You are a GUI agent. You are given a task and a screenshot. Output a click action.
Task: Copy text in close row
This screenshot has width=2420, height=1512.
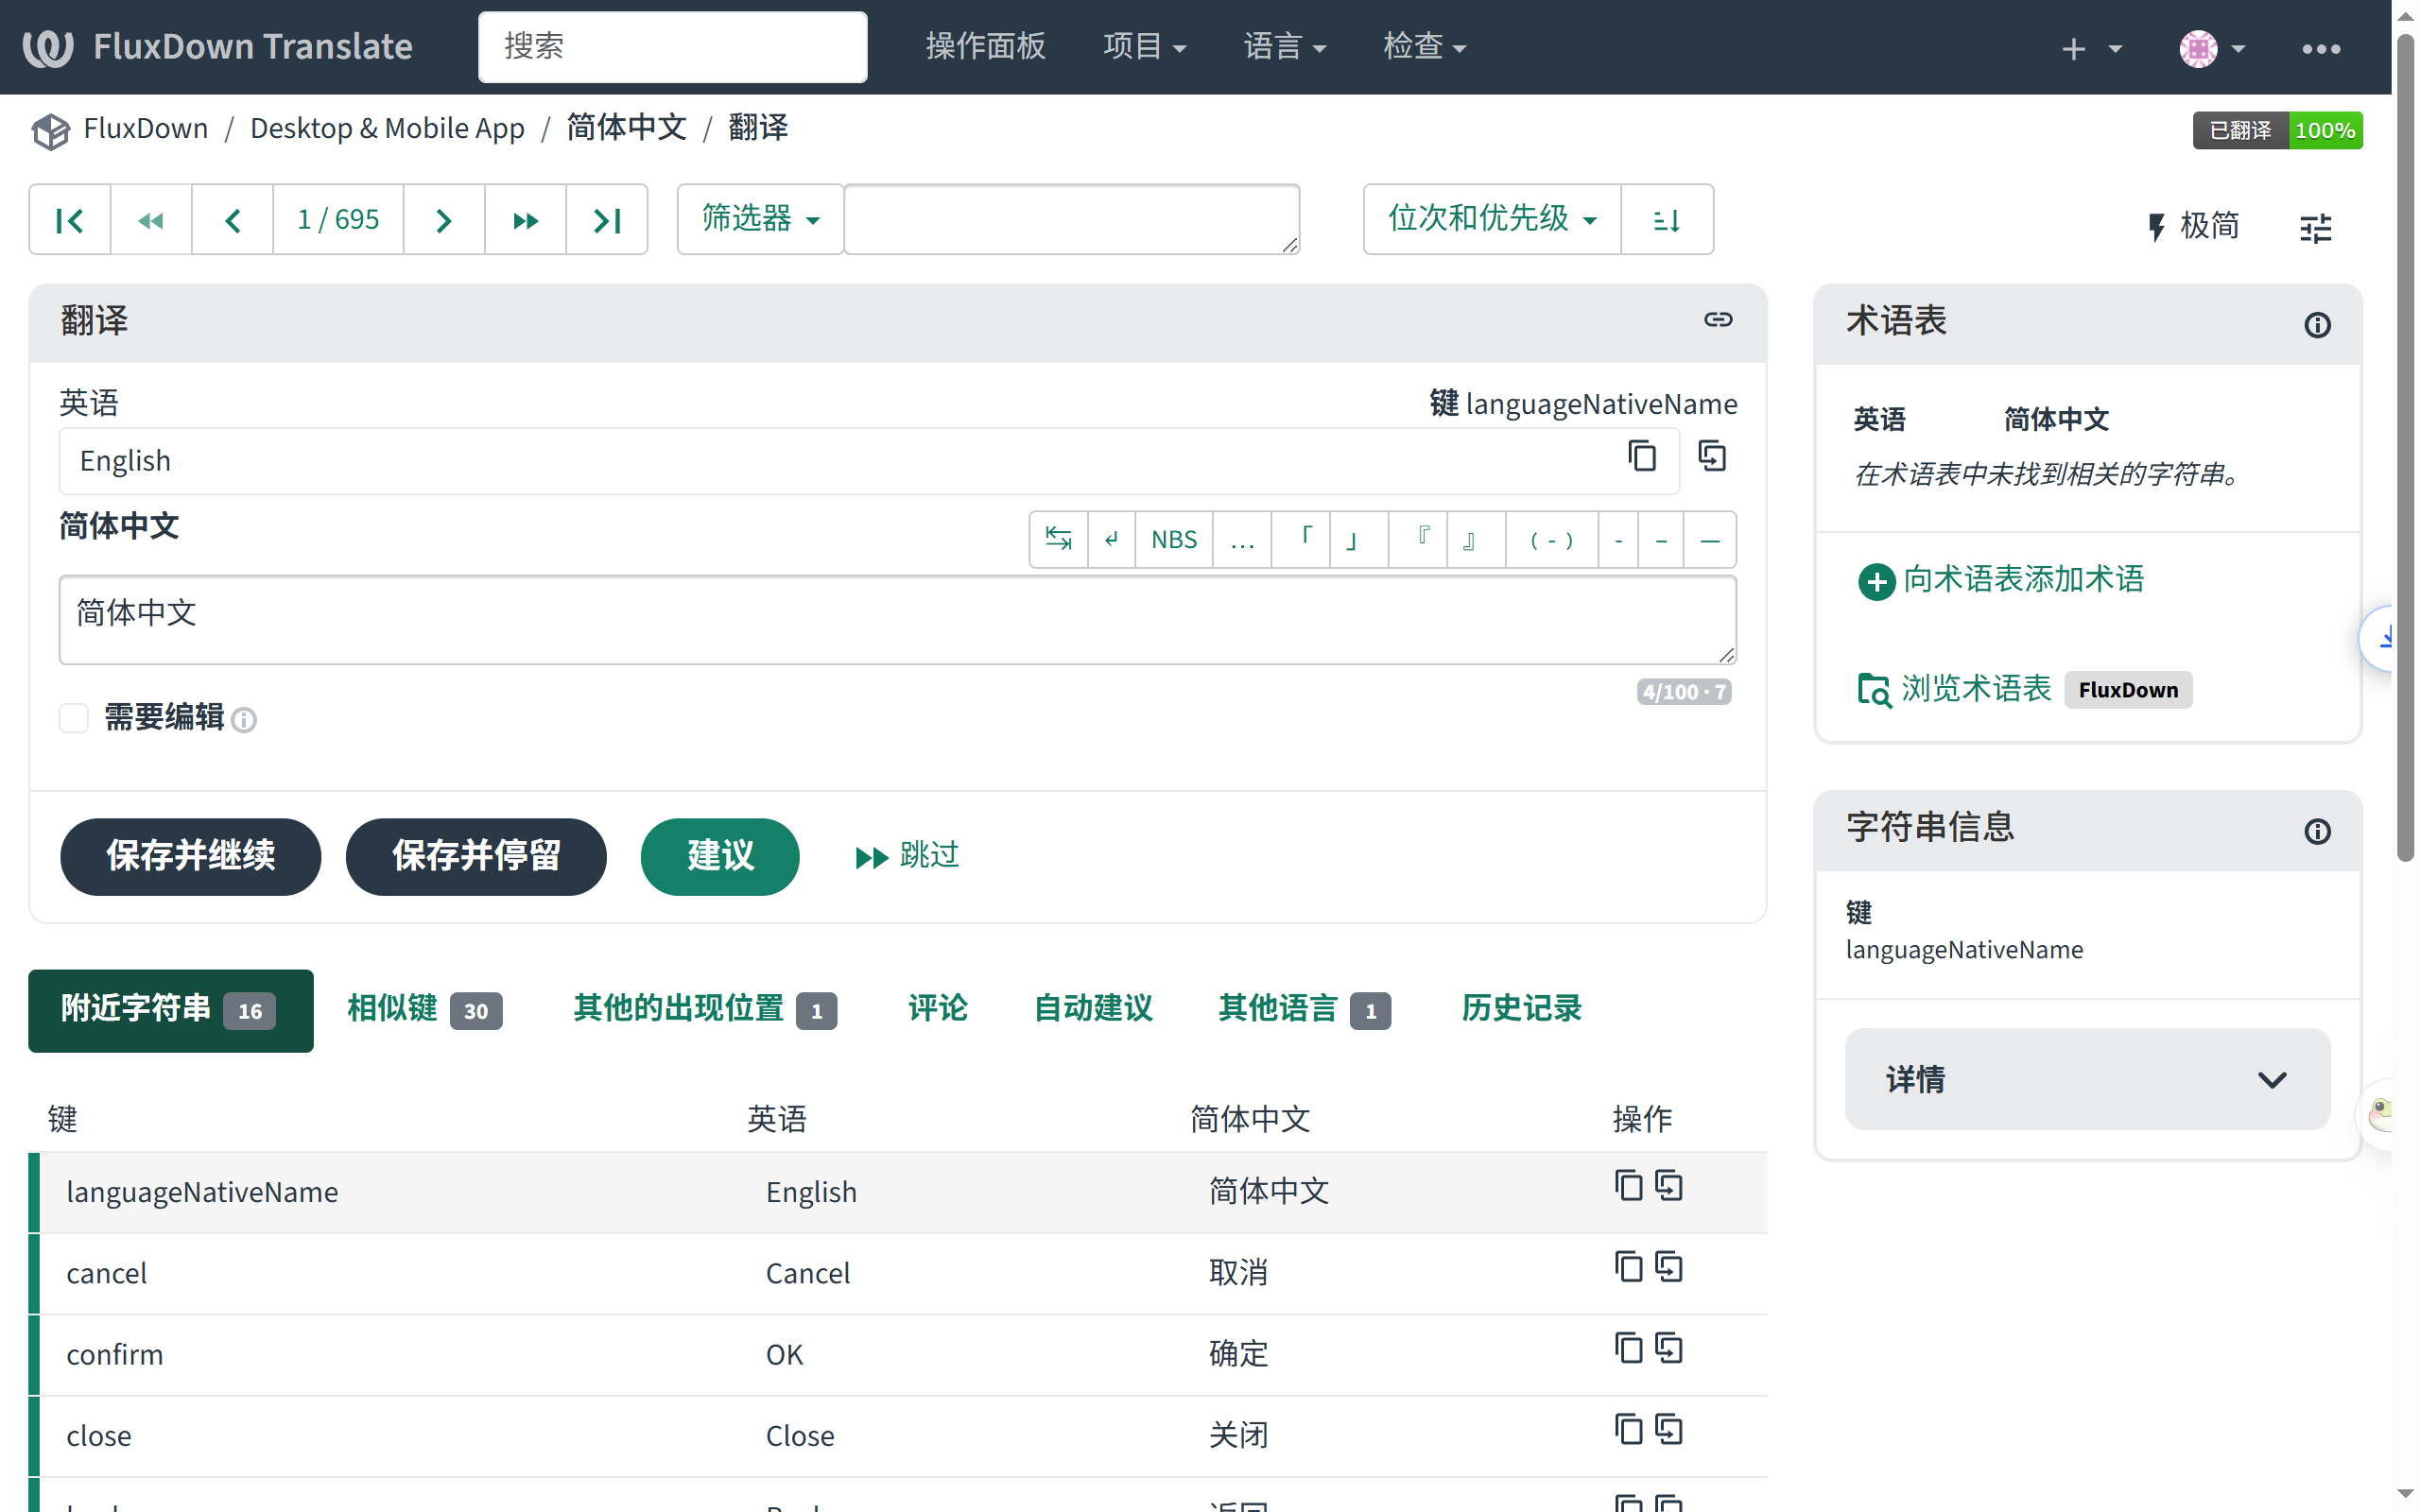1628,1429
